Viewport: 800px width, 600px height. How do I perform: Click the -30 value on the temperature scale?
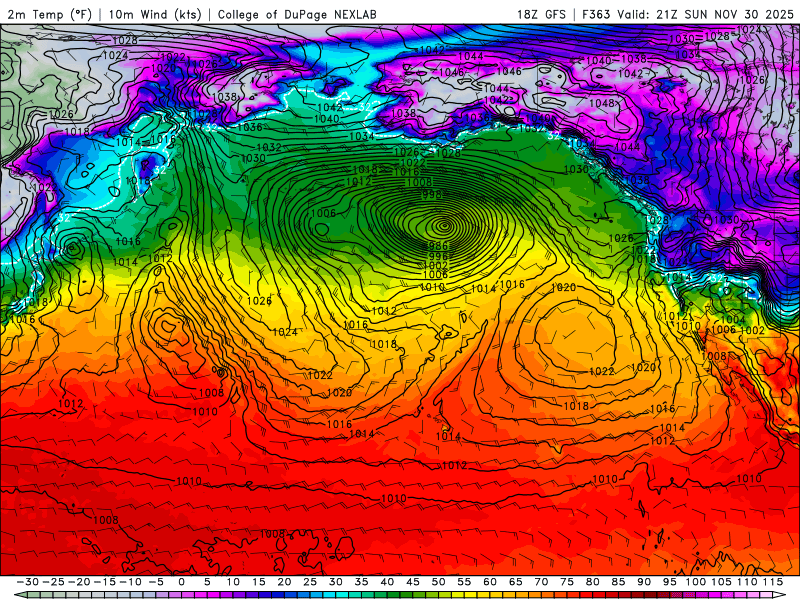pos(28,582)
